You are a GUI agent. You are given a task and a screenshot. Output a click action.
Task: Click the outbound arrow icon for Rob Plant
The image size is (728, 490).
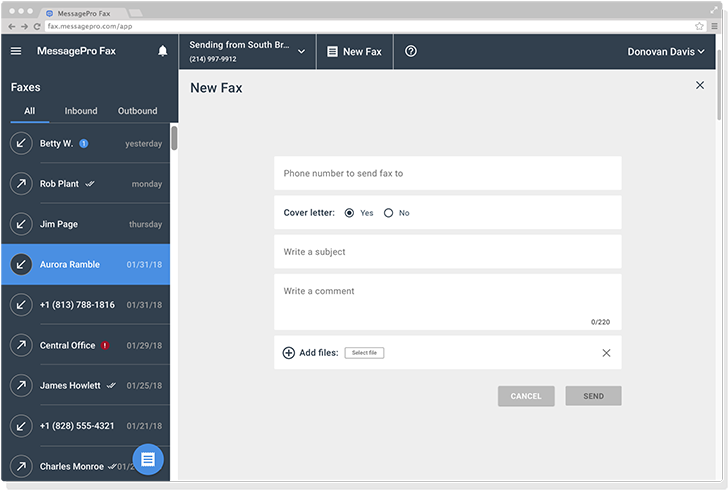(21, 184)
